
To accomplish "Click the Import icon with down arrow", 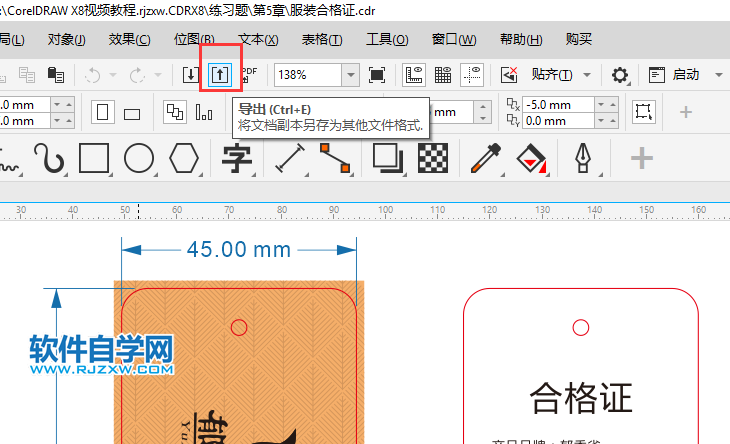I will tap(191, 75).
